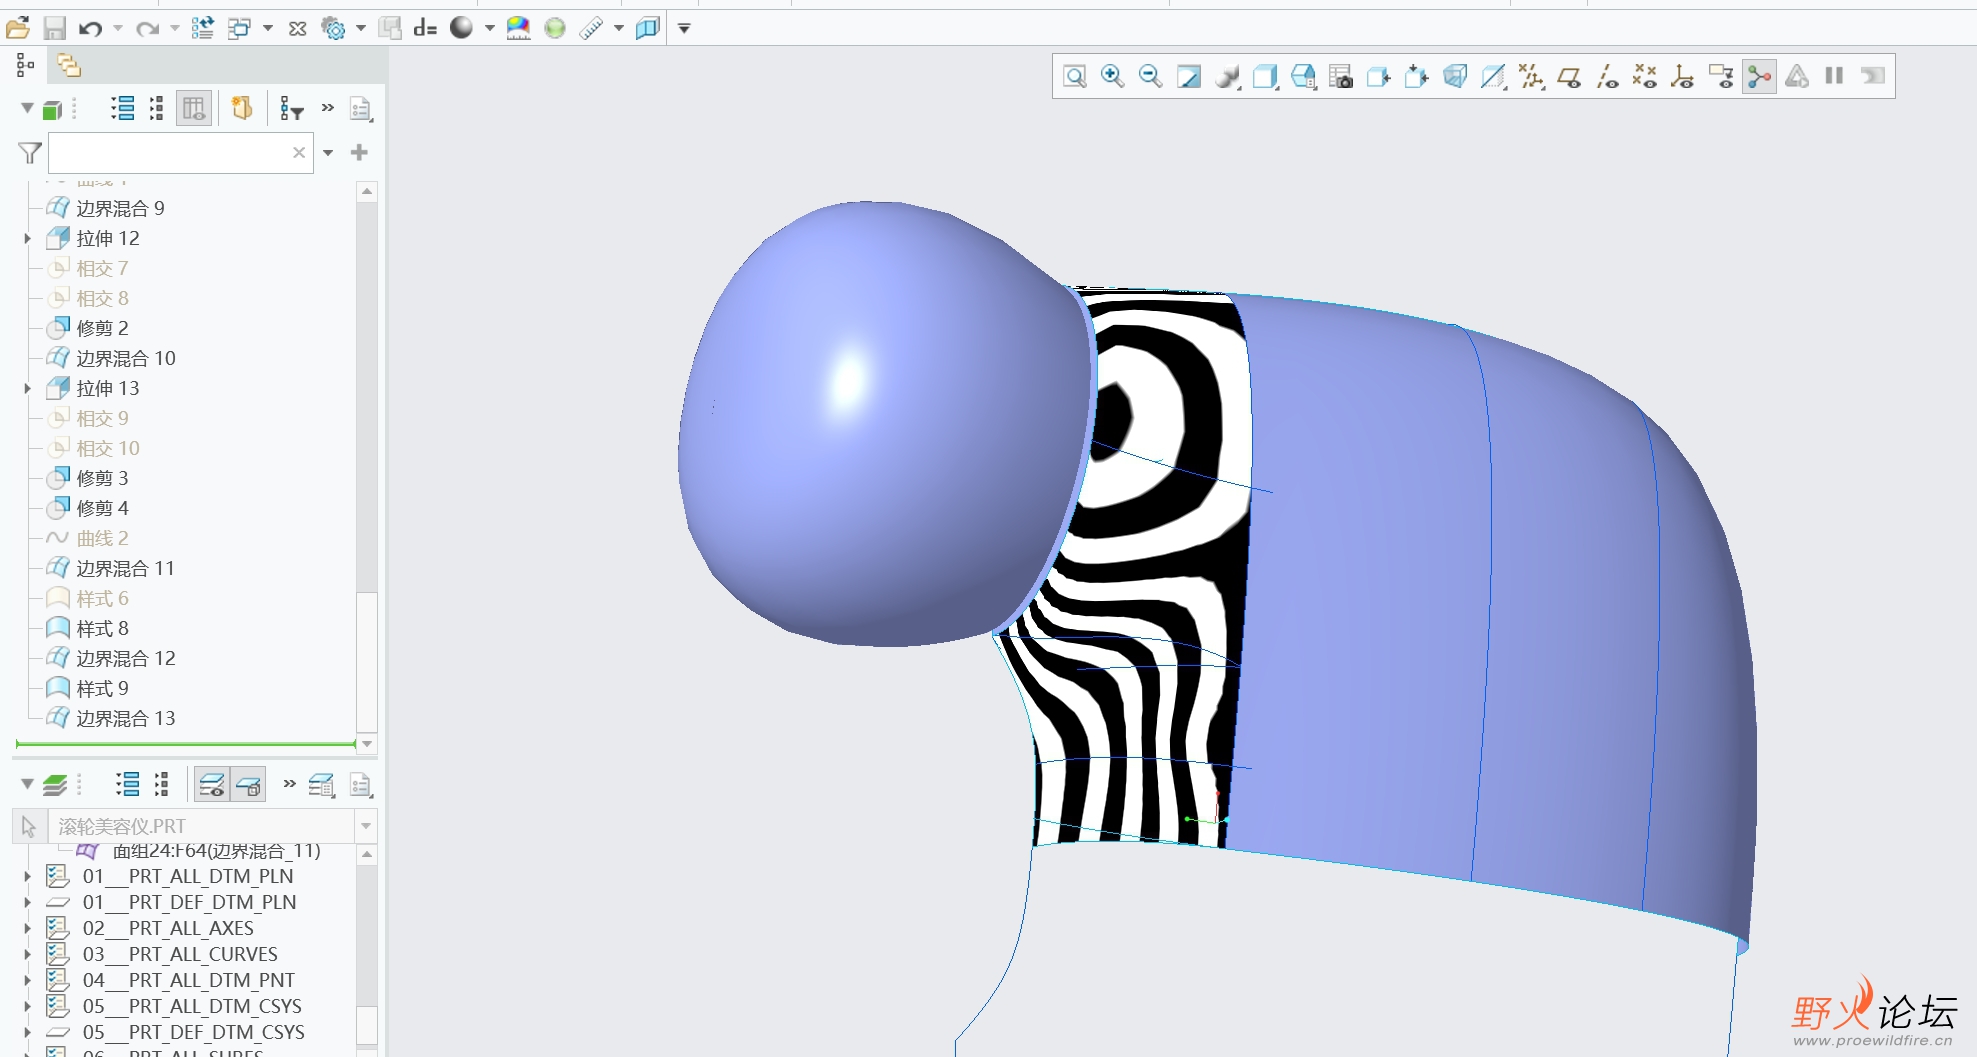Screen dimensions: 1977x1057
Task: Open the gear settings dropdown arrow
Action: tap(361, 28)
